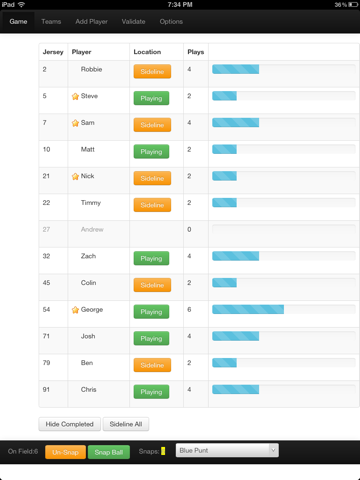Click the Un-Snap button
Screen dimensions: 360x480
click(x=65, y=452)
